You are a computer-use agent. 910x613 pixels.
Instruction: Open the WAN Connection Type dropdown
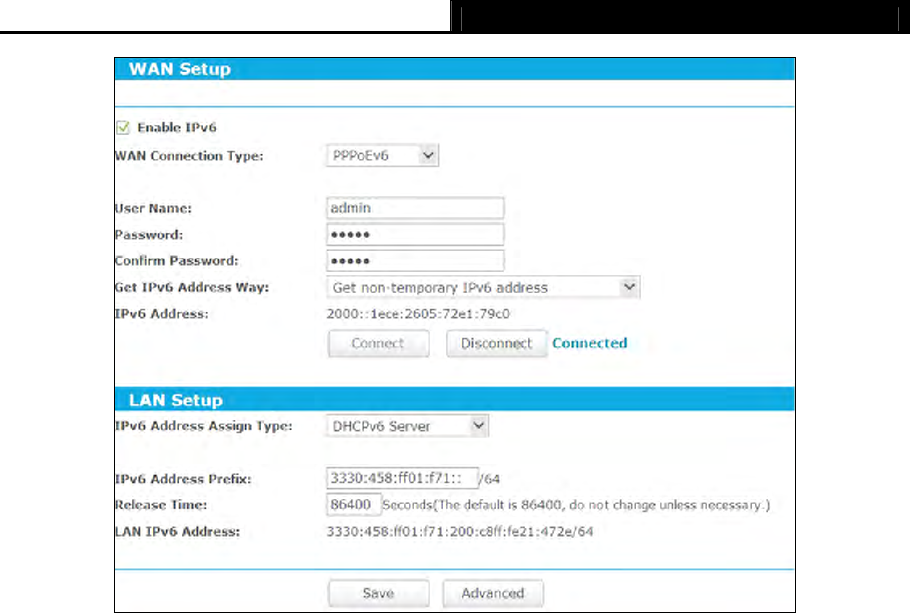point(382,156)
